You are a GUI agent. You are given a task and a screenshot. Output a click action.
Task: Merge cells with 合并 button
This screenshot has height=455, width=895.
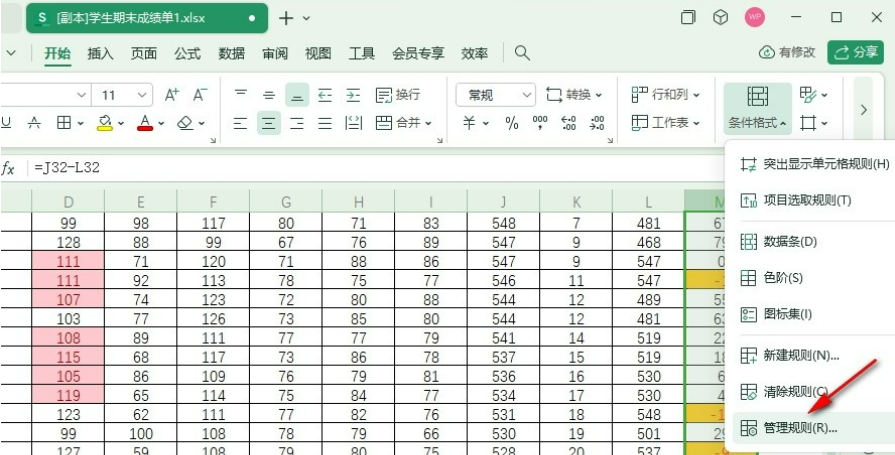[404, 123]
